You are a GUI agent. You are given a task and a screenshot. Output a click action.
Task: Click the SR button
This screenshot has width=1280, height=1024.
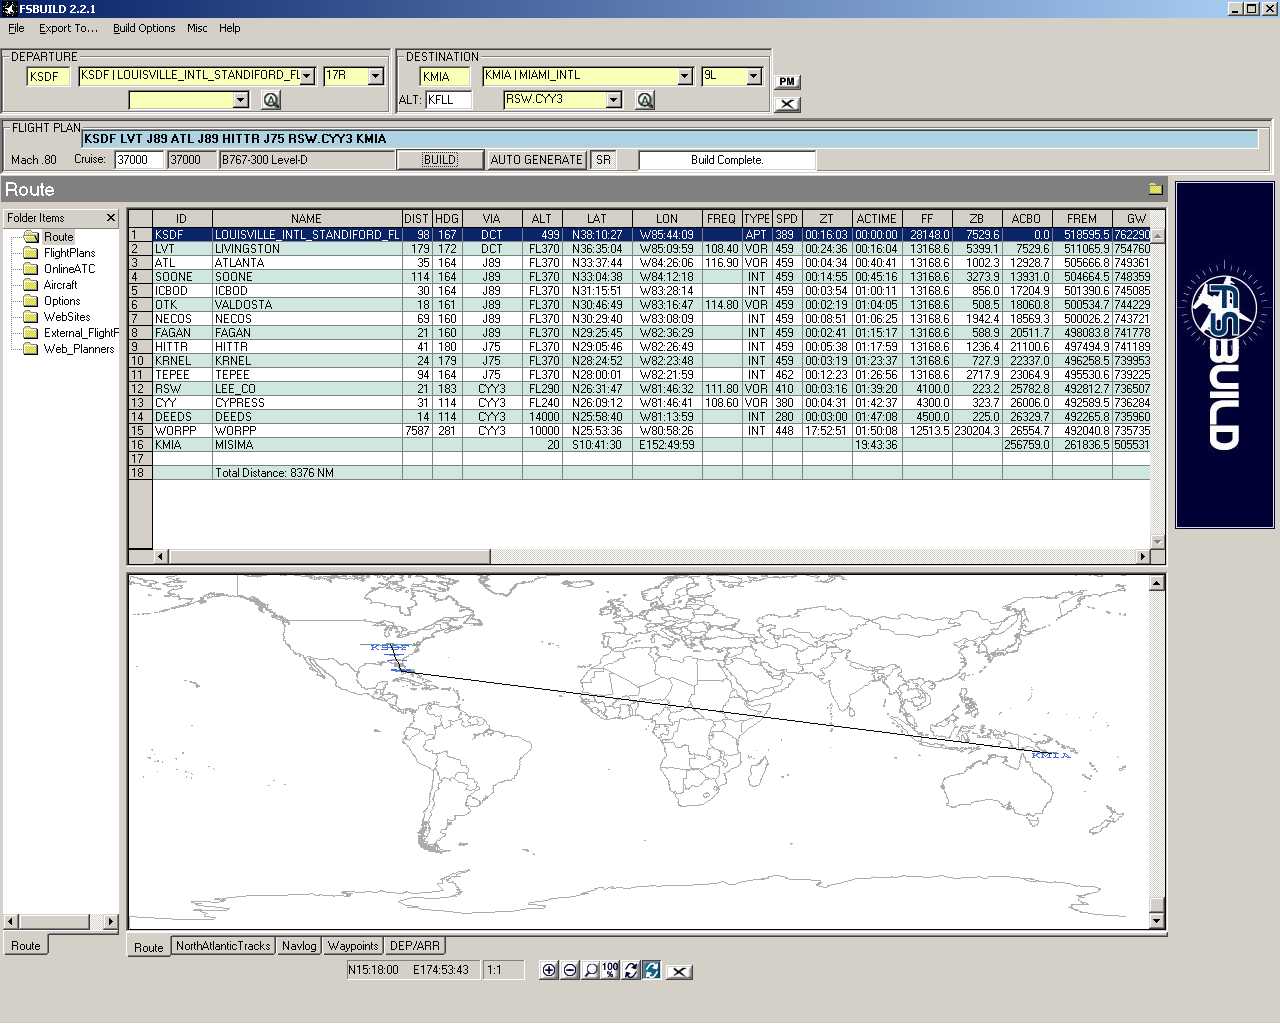point(603,160)
